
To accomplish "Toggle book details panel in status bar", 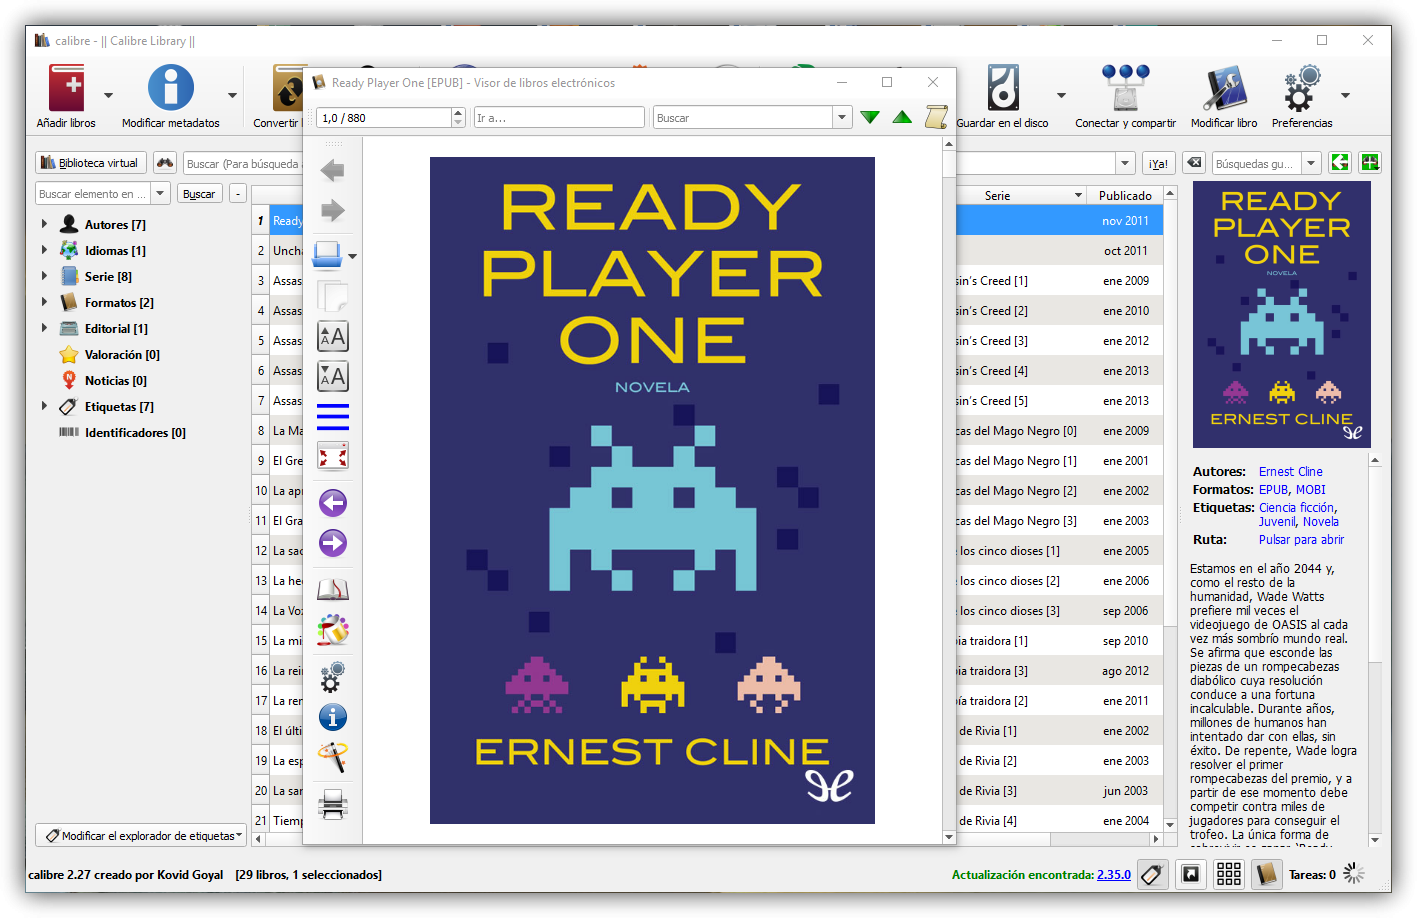I will (x=1267, y=874).
